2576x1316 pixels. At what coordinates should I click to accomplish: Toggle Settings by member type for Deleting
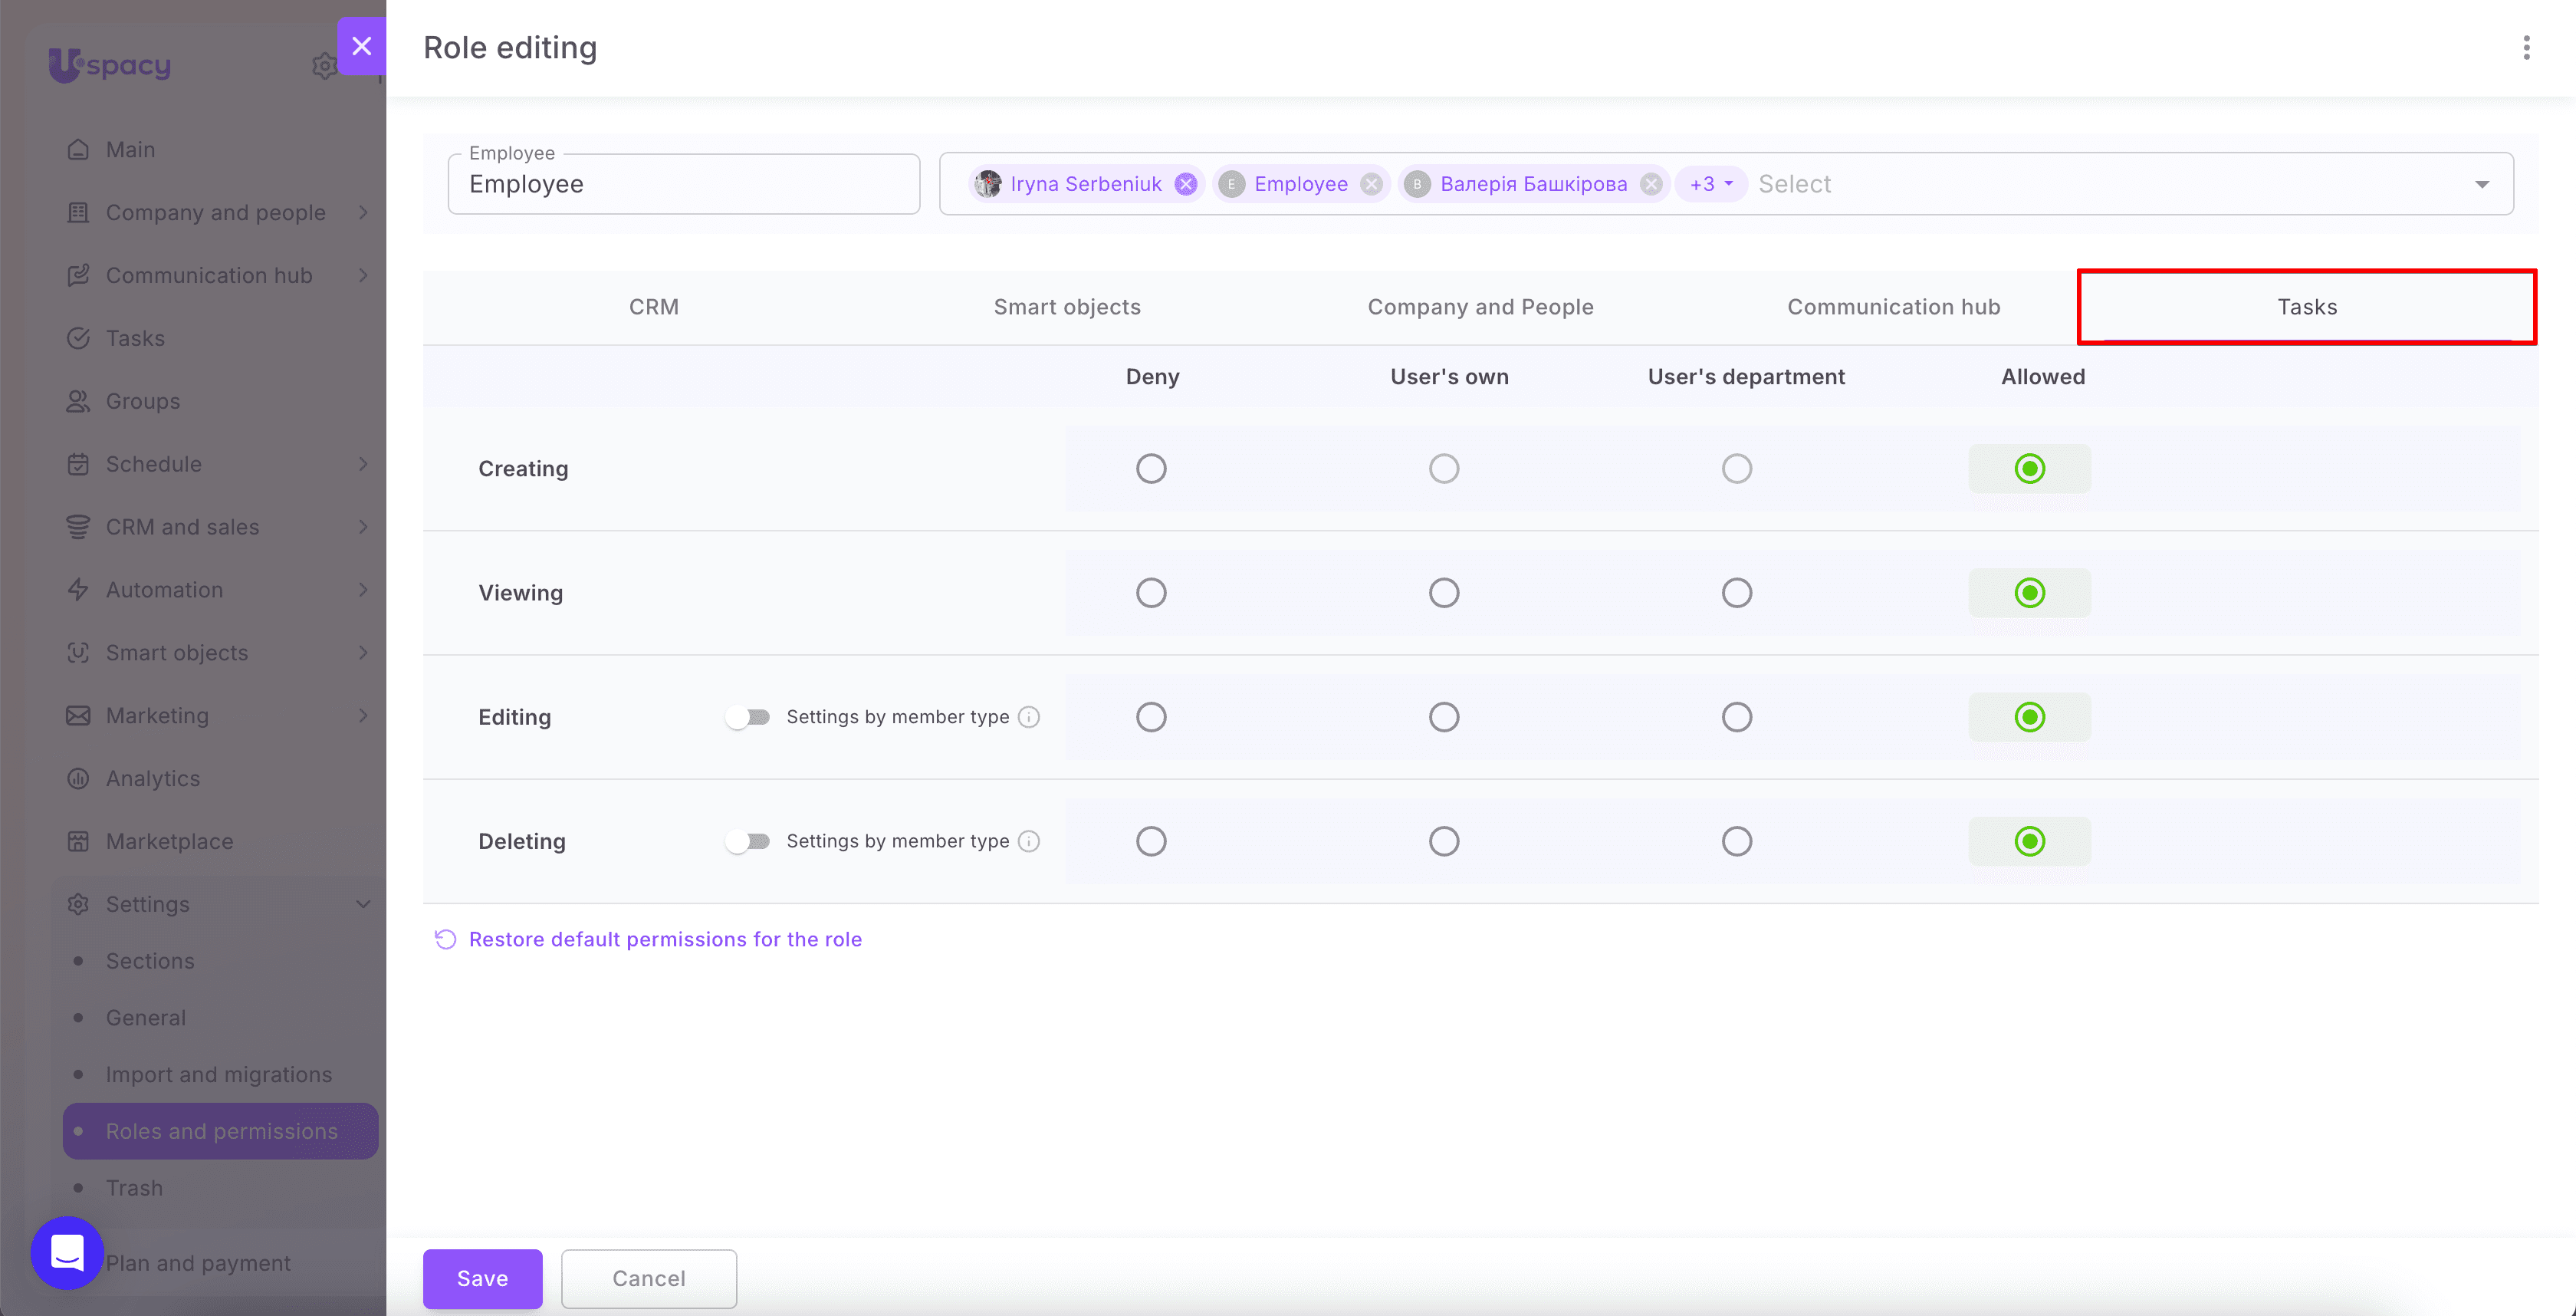pos(749,841)
